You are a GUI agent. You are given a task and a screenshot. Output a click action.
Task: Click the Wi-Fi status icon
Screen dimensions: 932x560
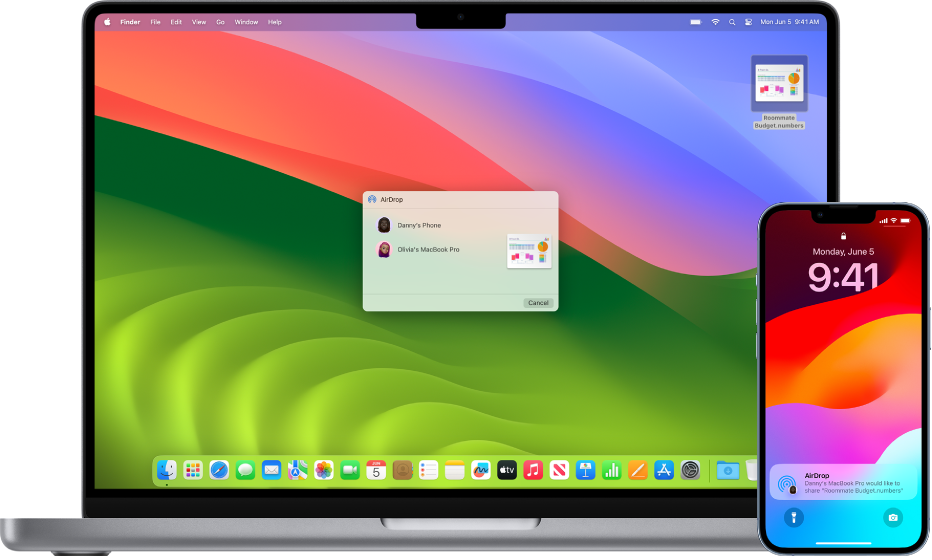tap(715, 21)
